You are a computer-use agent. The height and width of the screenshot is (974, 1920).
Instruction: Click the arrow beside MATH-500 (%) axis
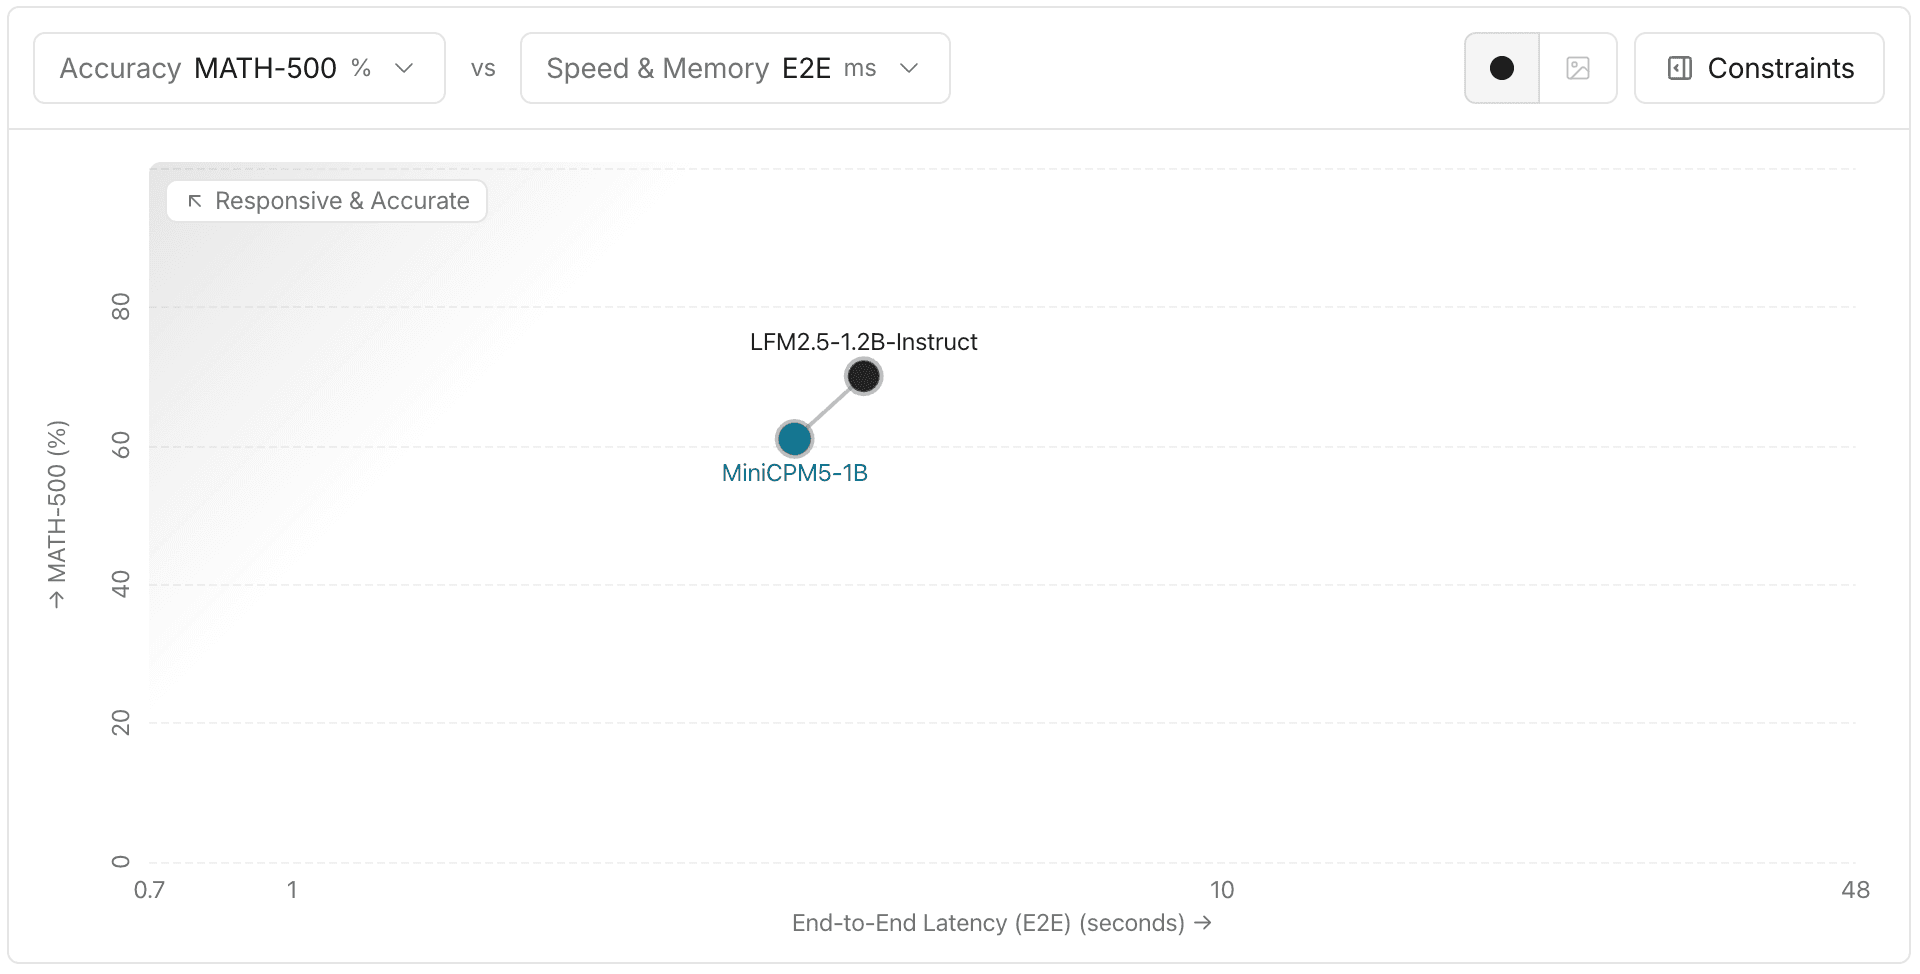(57, 600)
